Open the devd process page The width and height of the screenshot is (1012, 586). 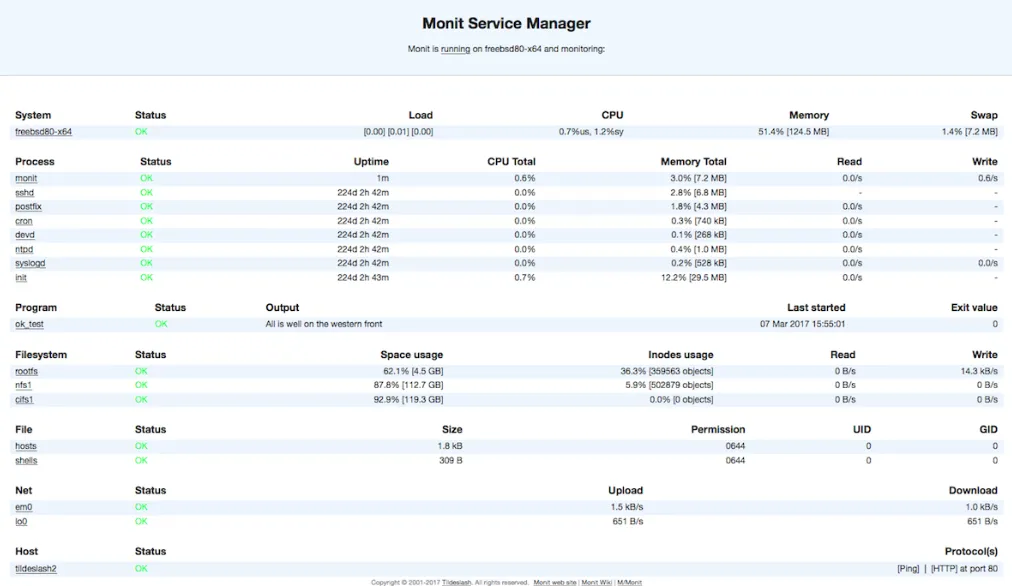25,235
